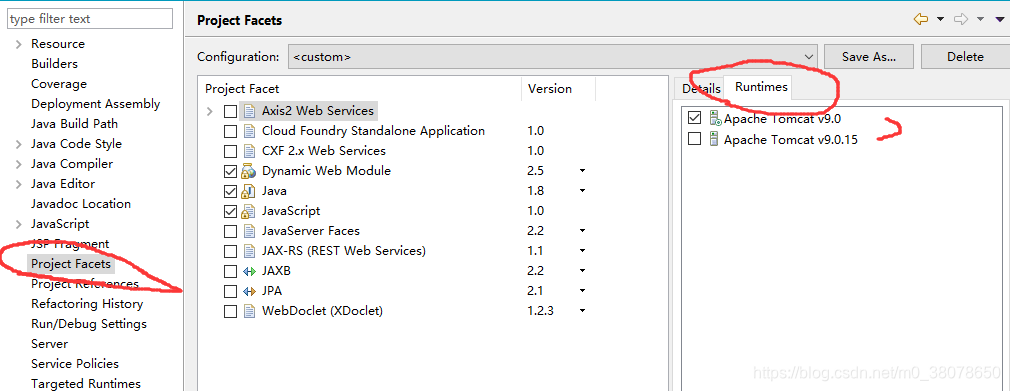Uncheck the Apache Tomcat v9.0 runtime
The height and width of the screenshot is (391, 1010).
[x=694, y=118]
